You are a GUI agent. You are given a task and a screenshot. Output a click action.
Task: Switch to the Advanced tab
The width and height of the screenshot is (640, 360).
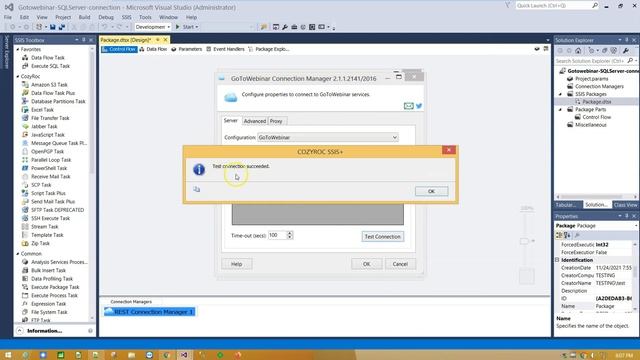click(x=255, y=121)
